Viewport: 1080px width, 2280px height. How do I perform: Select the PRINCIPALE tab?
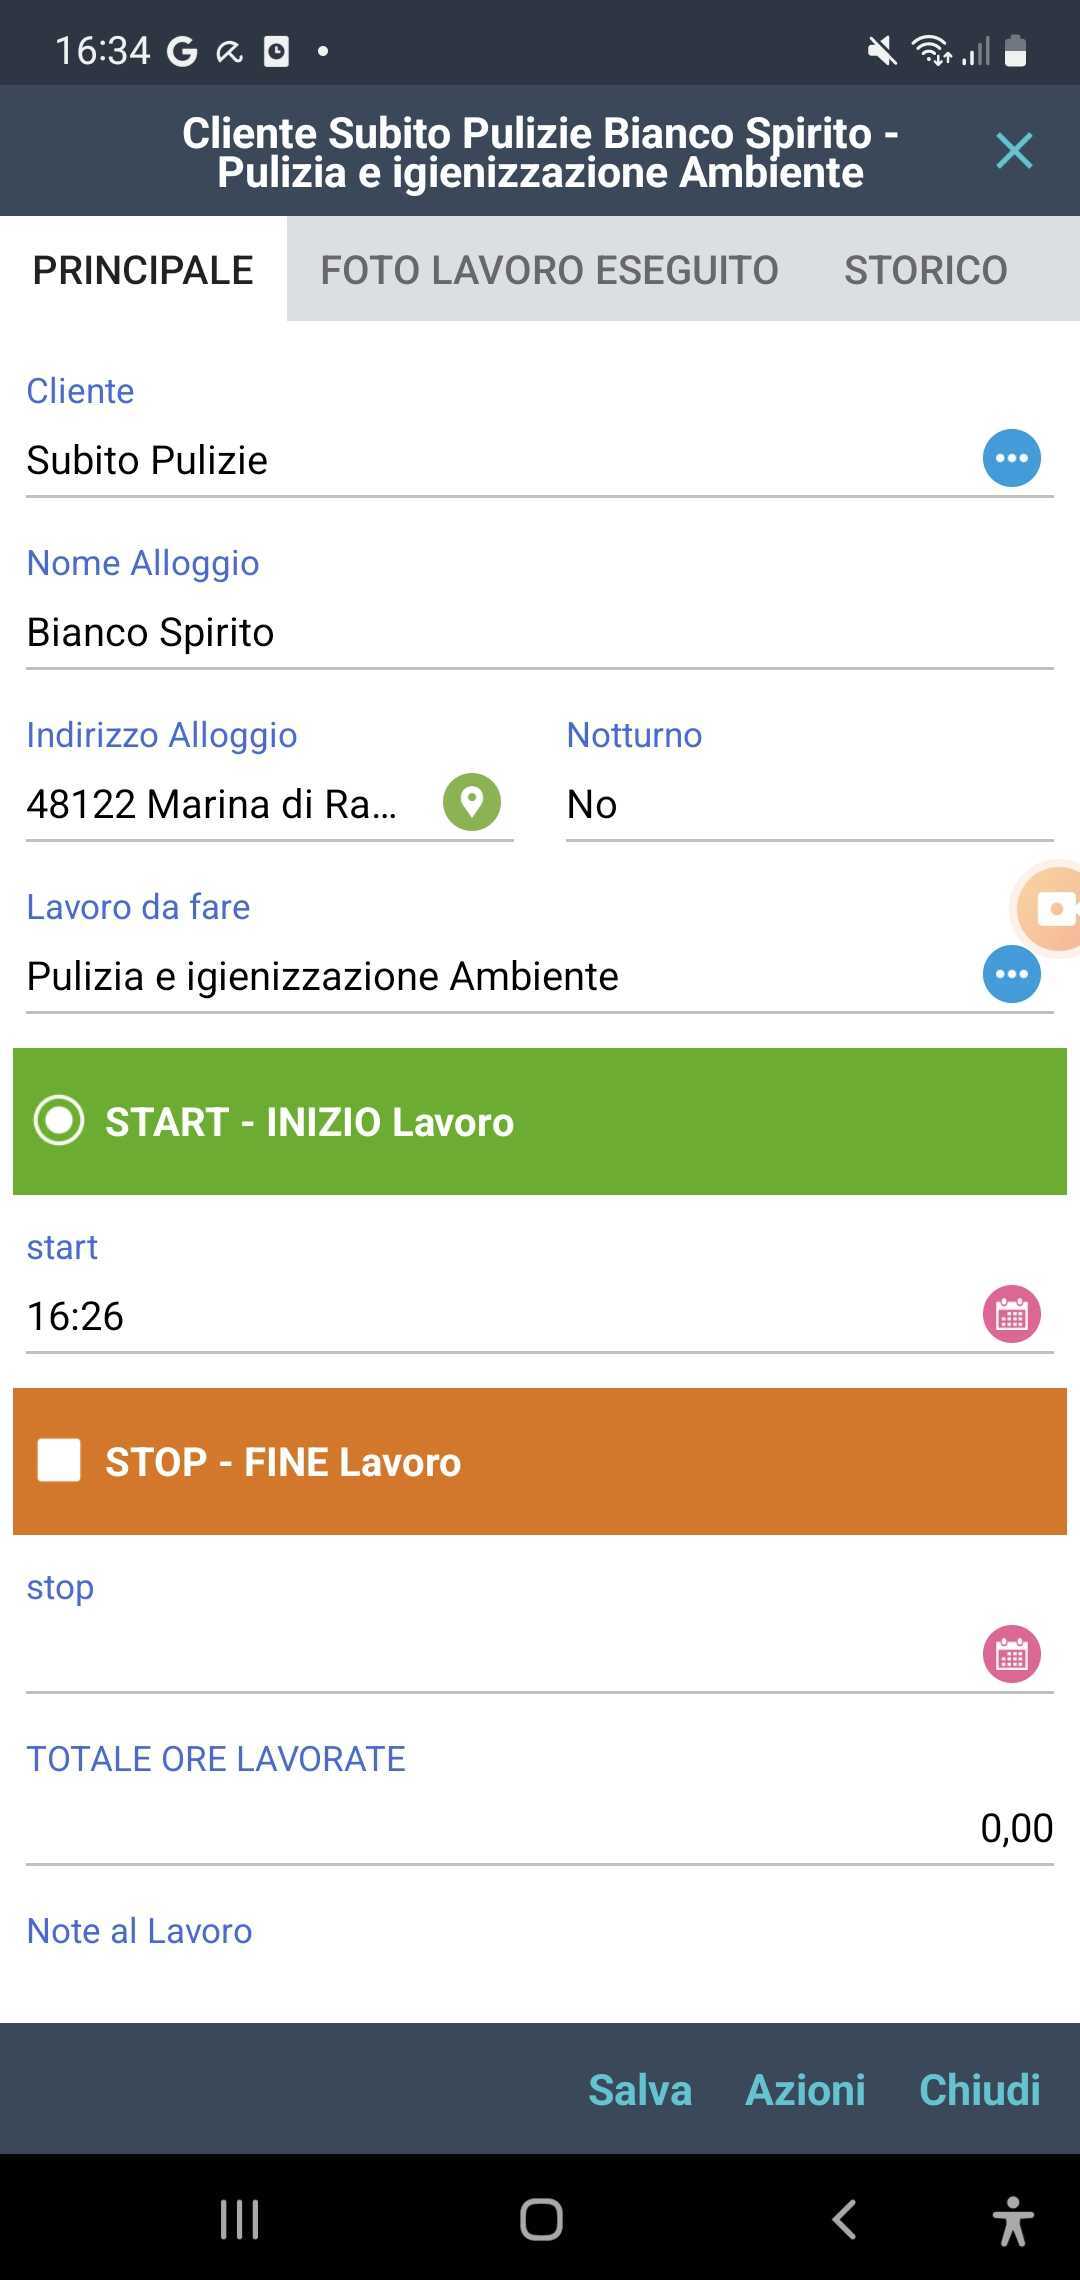(x=143, y=270)
